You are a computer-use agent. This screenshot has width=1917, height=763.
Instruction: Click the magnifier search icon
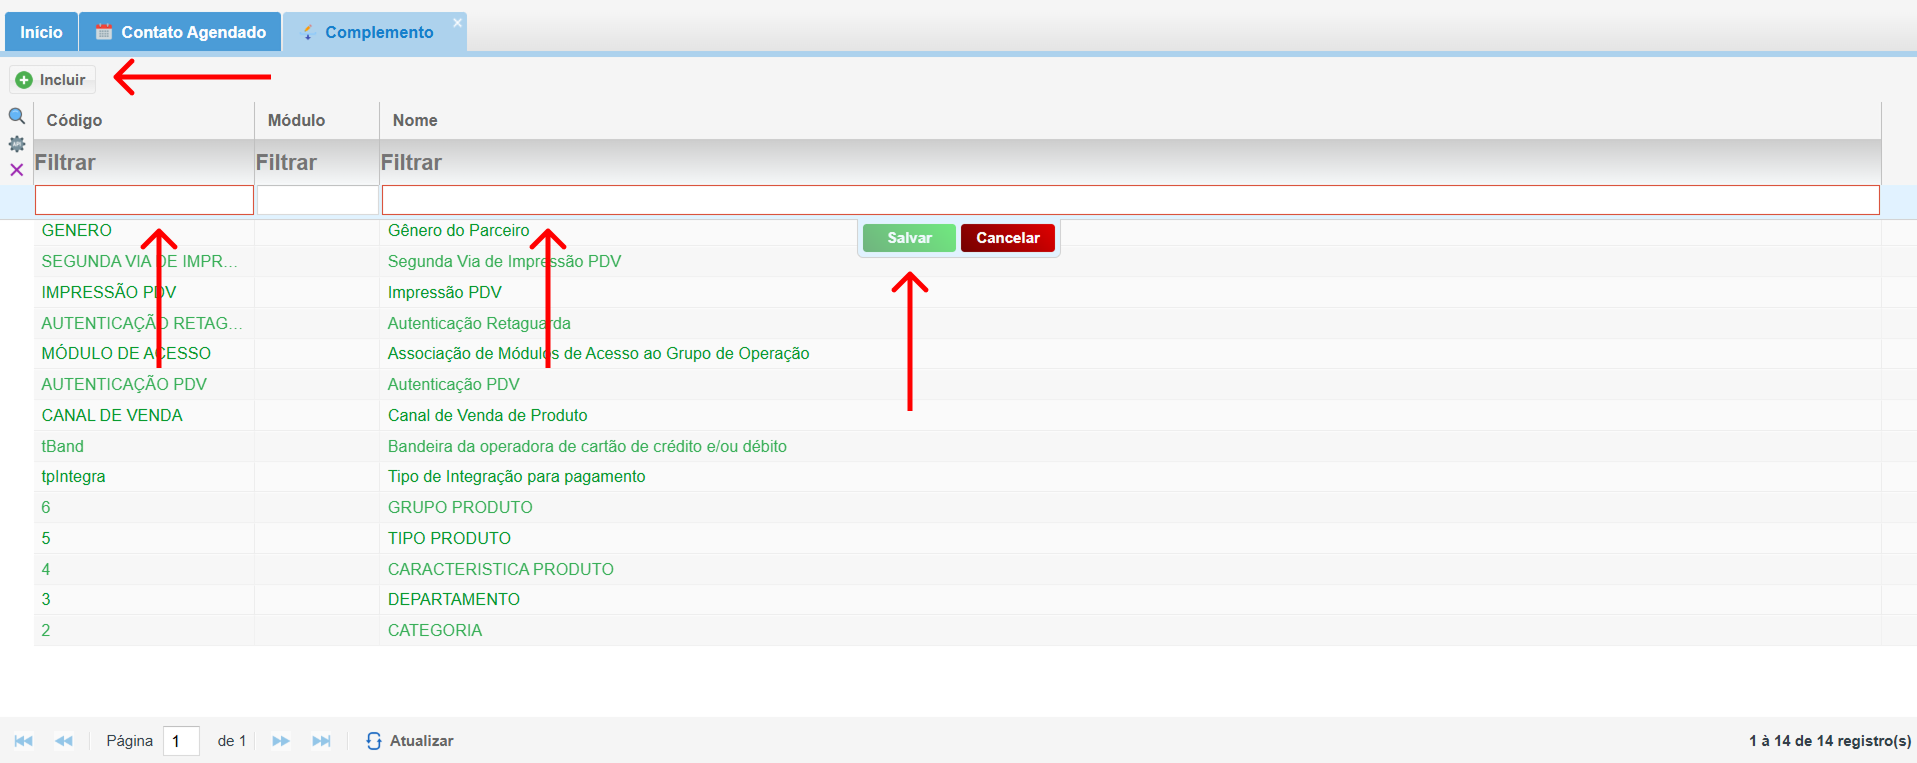[x=17, y=116]
